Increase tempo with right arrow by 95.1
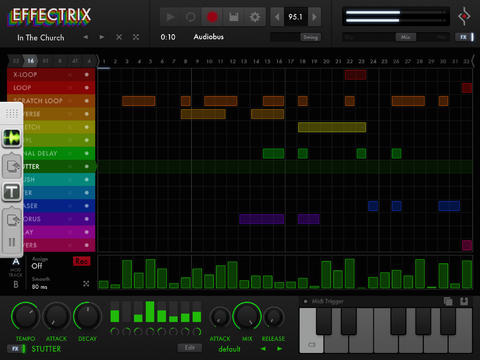 point(314,17)
